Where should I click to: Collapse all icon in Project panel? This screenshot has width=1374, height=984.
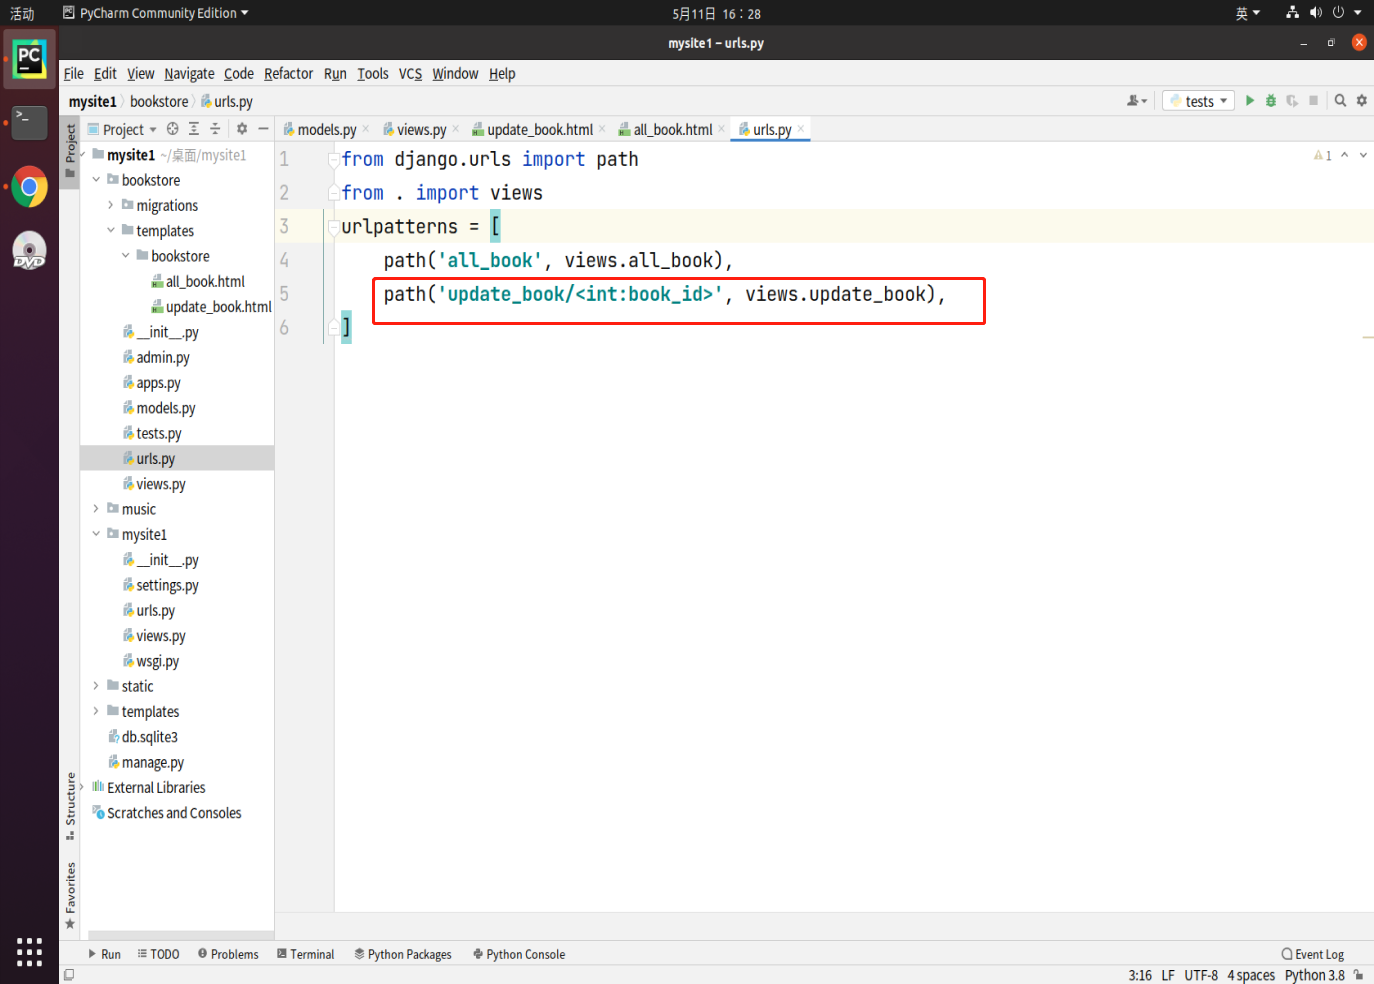[x=215, y=129]
